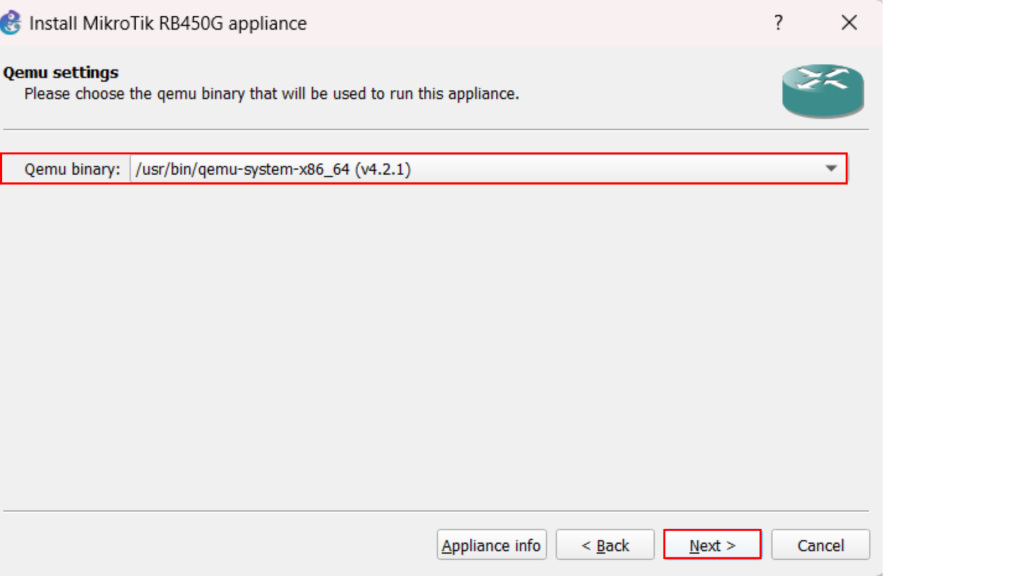The width and height of the screenshot is (1024, 576).
Task: Go back with the Back button
Action: pos(605,545)
